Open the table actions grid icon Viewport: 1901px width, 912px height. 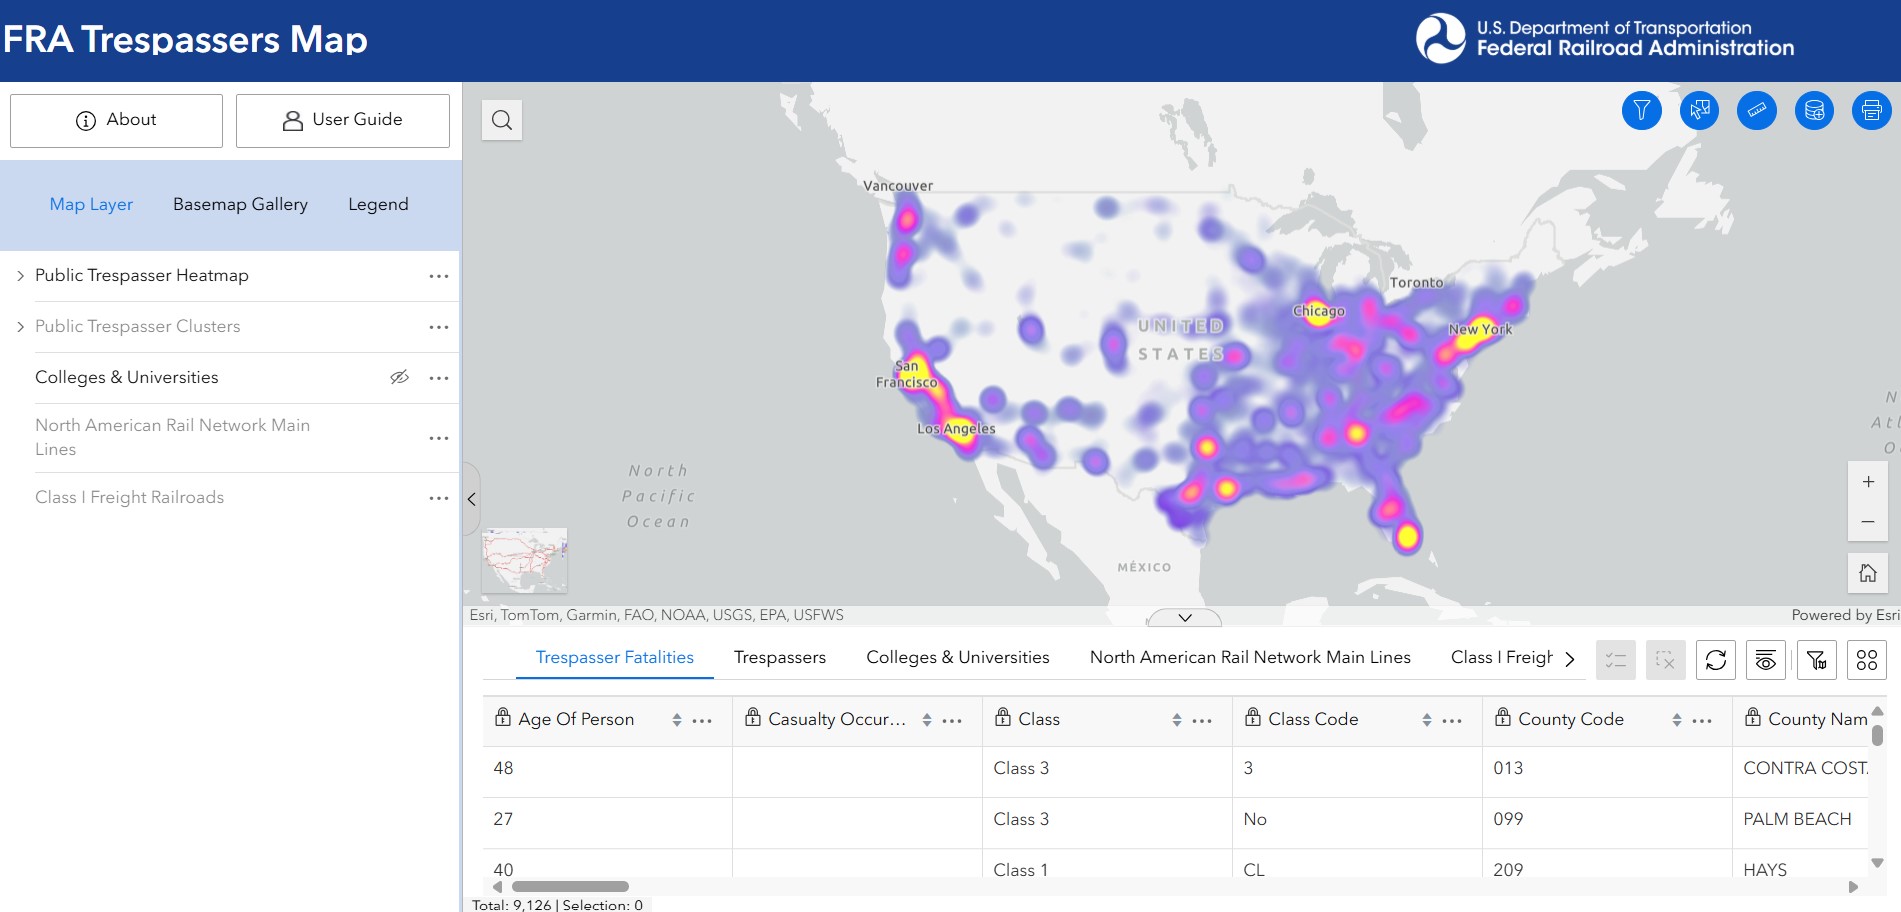(x=1867, y=660)
